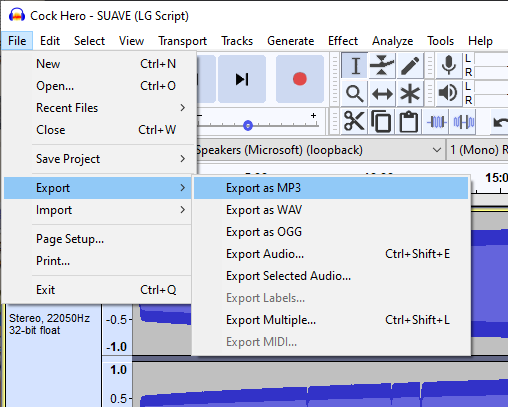Select the Time Shift arrows tool
Screen dimensions: 508x407
click(x=382, y=93)
